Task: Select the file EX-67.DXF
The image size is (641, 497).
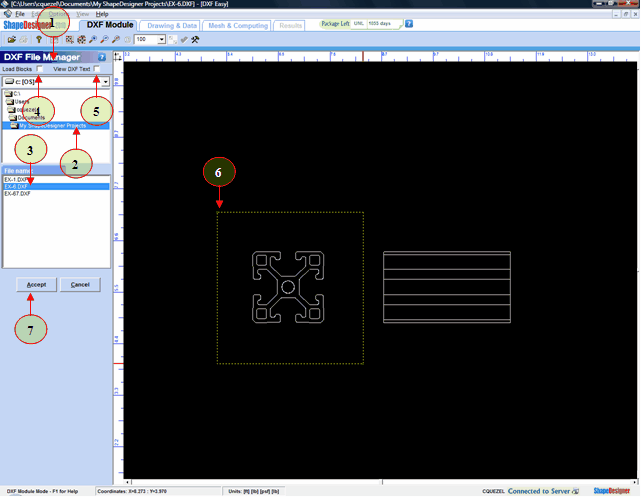Action: 56,193
